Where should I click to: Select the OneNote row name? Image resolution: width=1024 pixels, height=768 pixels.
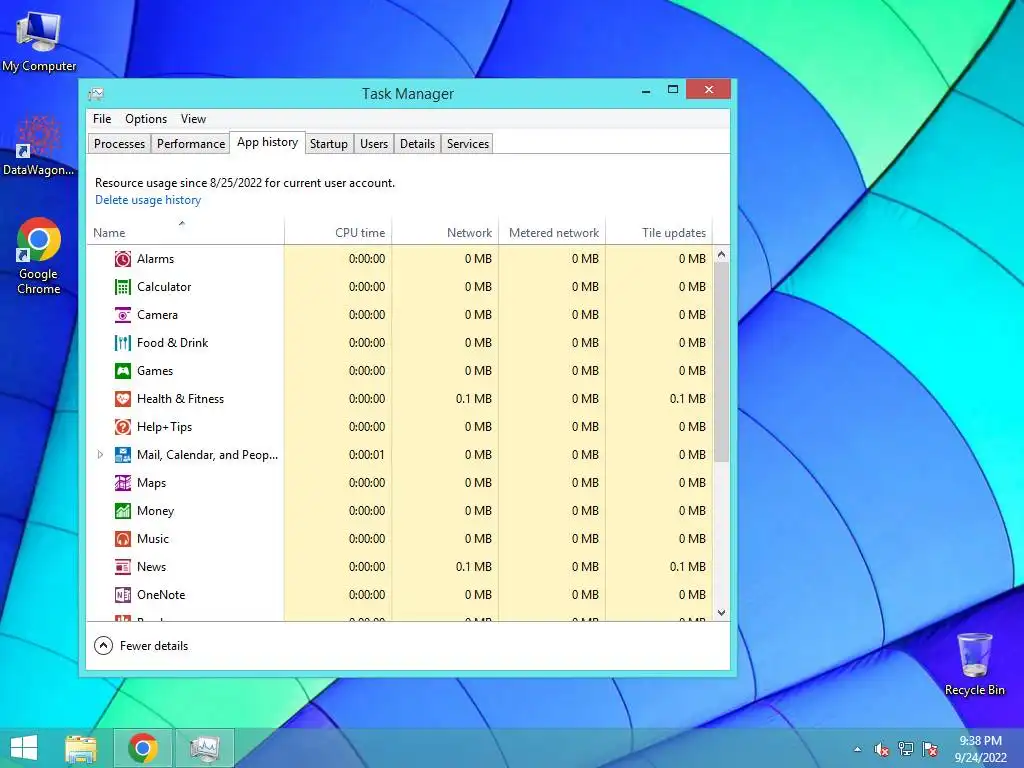pos(161,596)
